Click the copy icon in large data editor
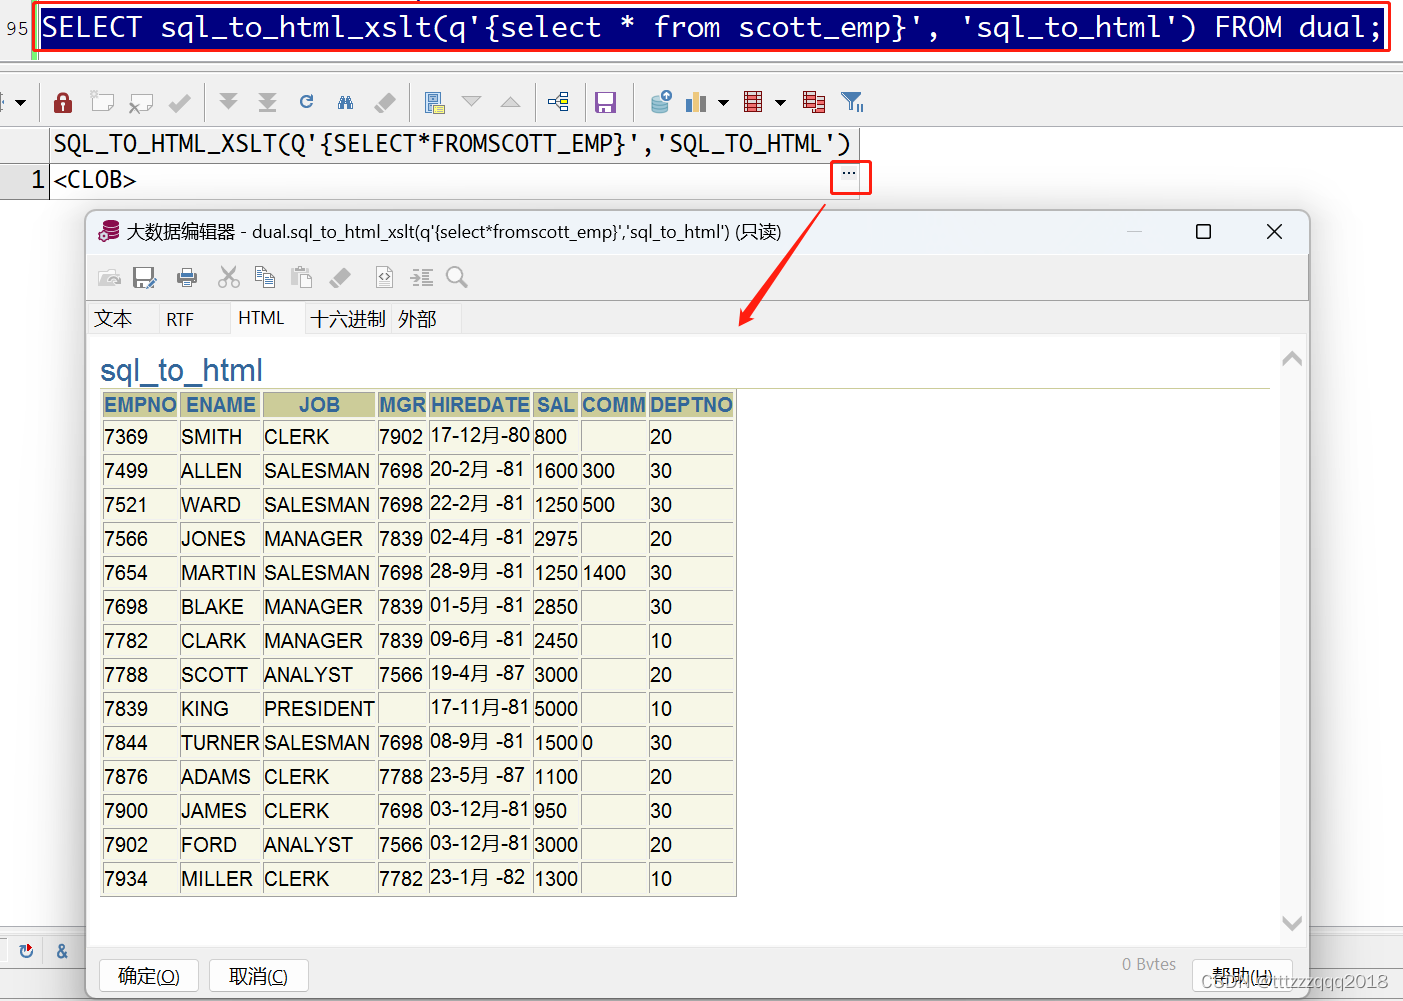Screen dimensions: 1403x1001 tap(265, 277)
